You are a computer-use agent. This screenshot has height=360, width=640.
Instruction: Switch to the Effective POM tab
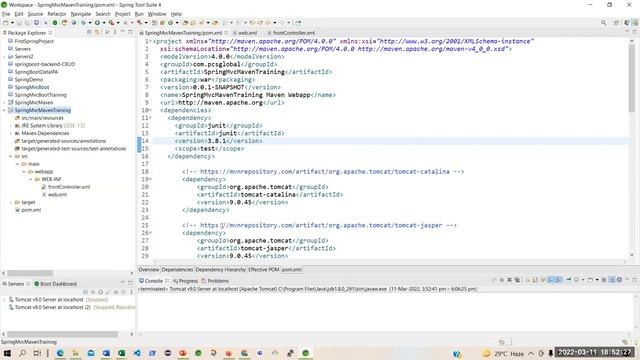(x=264, y=269)
